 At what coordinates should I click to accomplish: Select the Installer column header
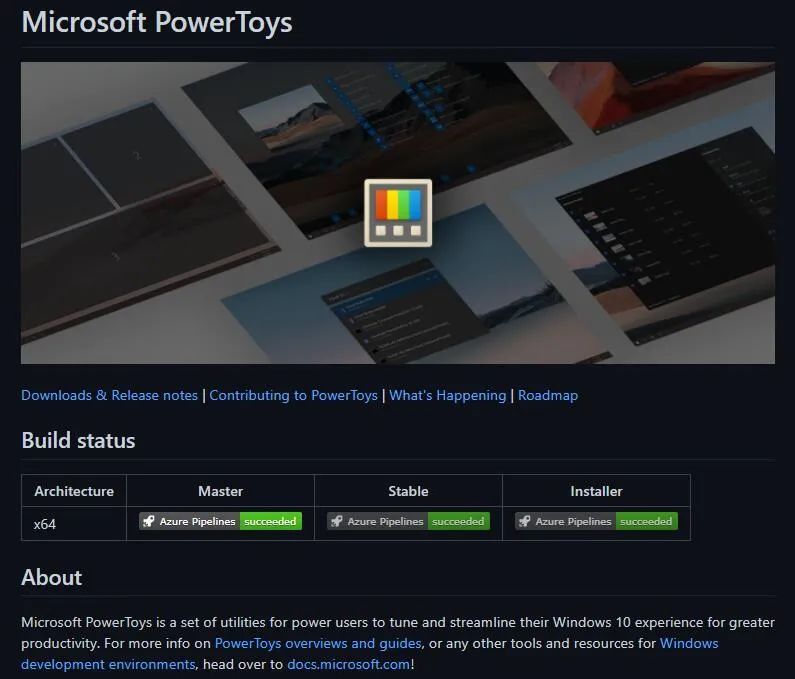pyautogui.click(x=596, y=491)
